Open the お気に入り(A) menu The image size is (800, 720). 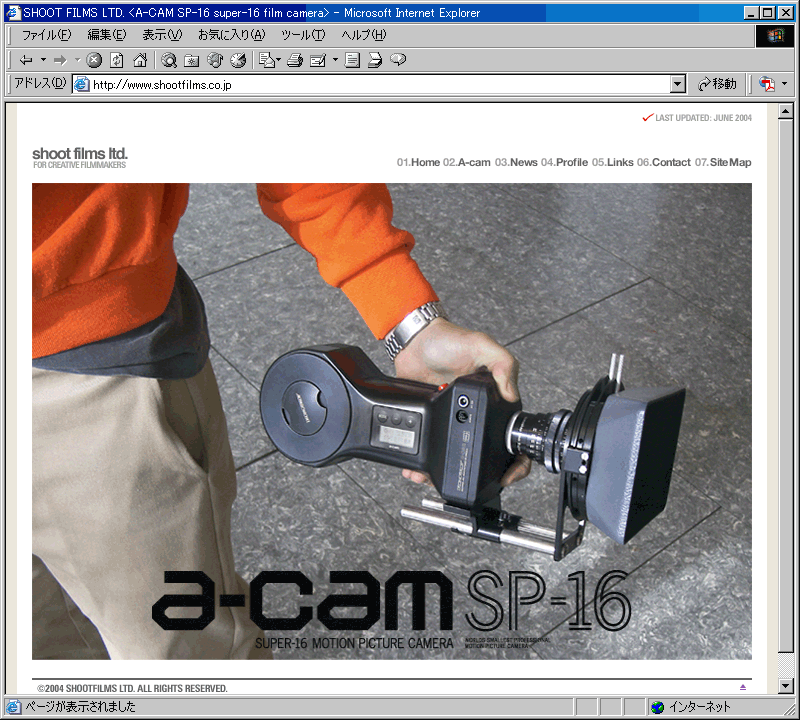click(x=232, y=35)
